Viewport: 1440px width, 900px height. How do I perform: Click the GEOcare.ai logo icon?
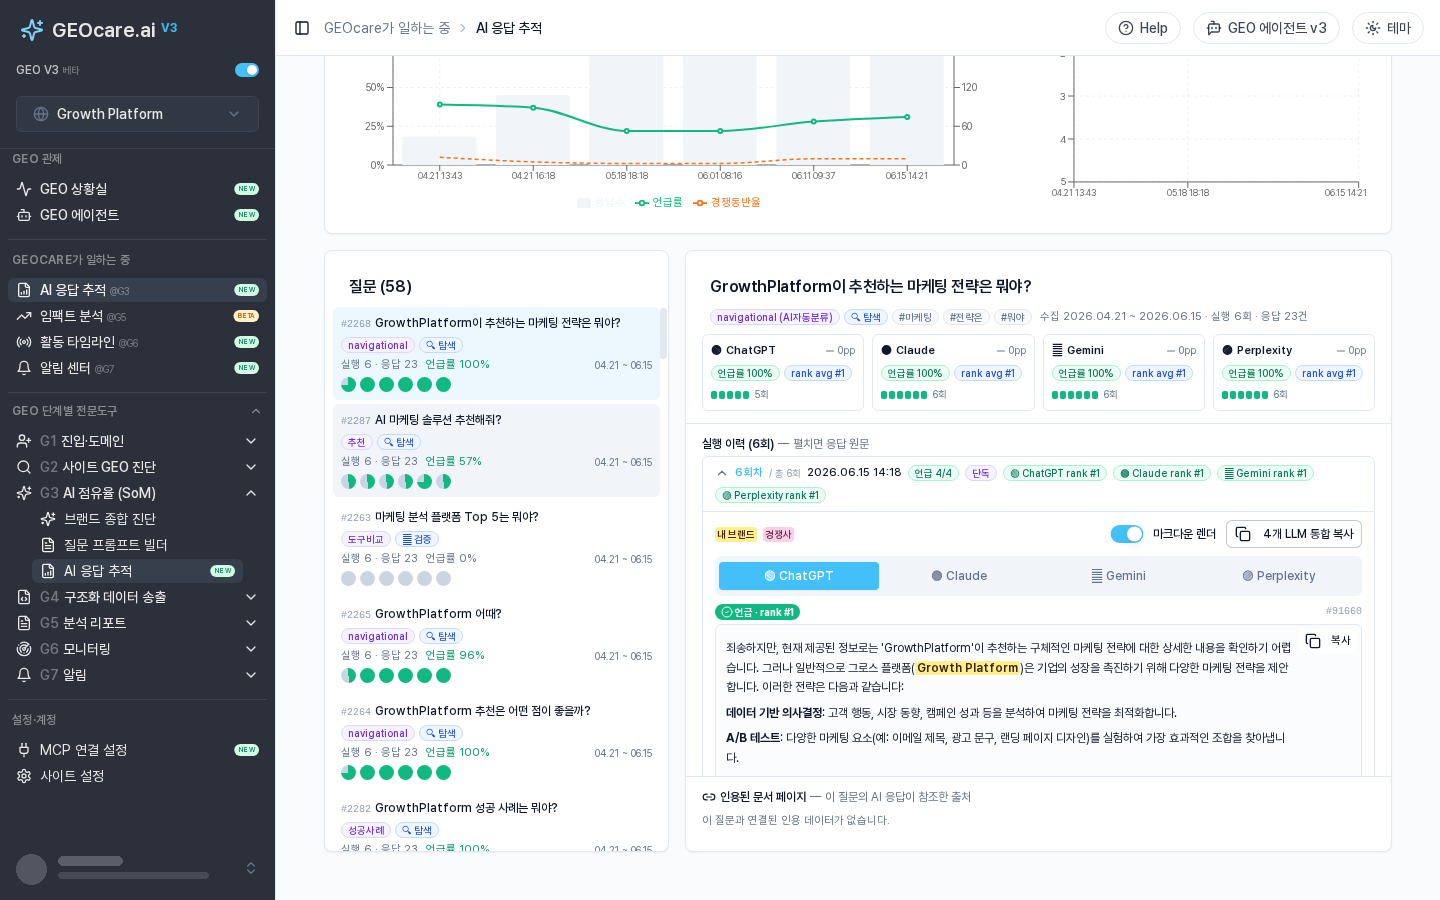point(32,30)
